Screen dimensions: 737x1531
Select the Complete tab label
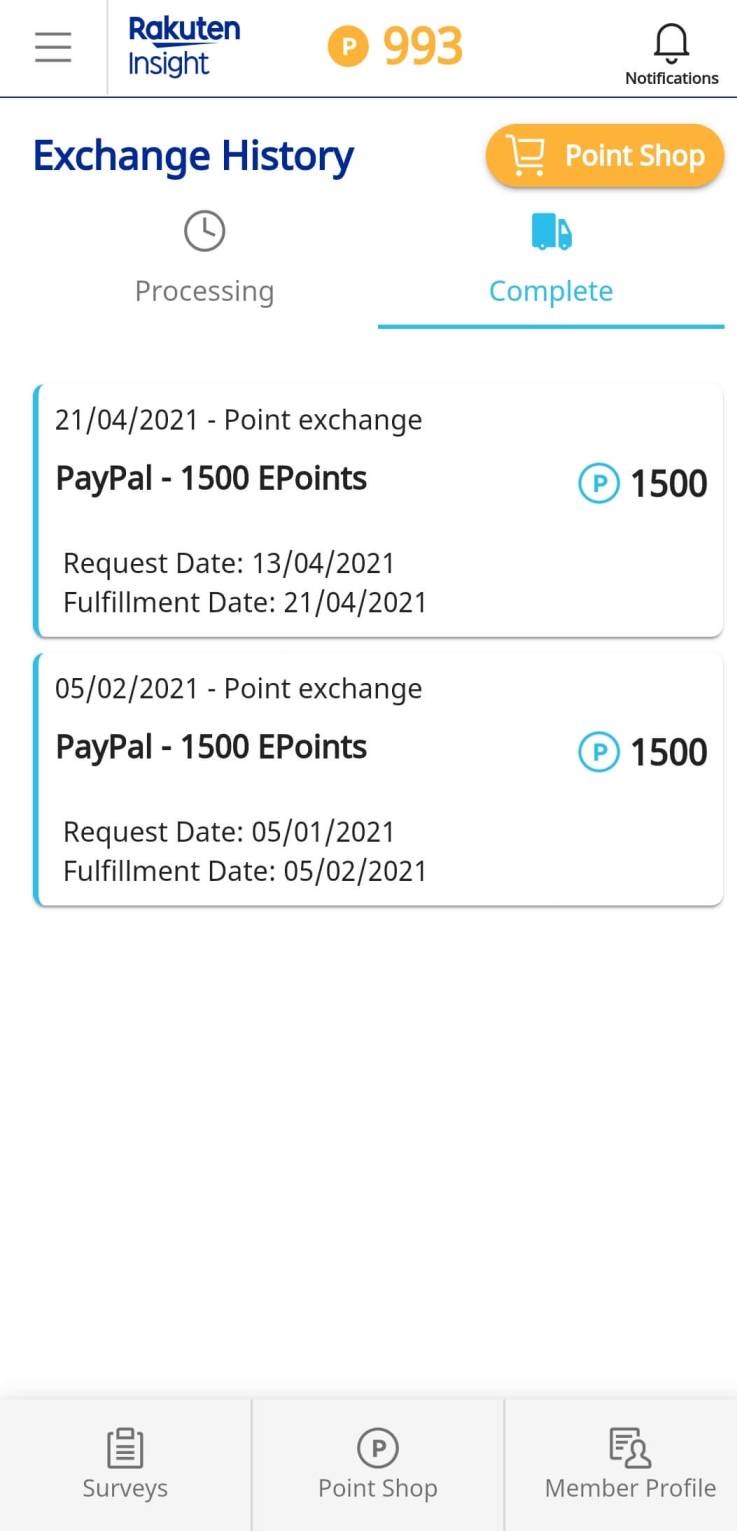coord(551,291)
